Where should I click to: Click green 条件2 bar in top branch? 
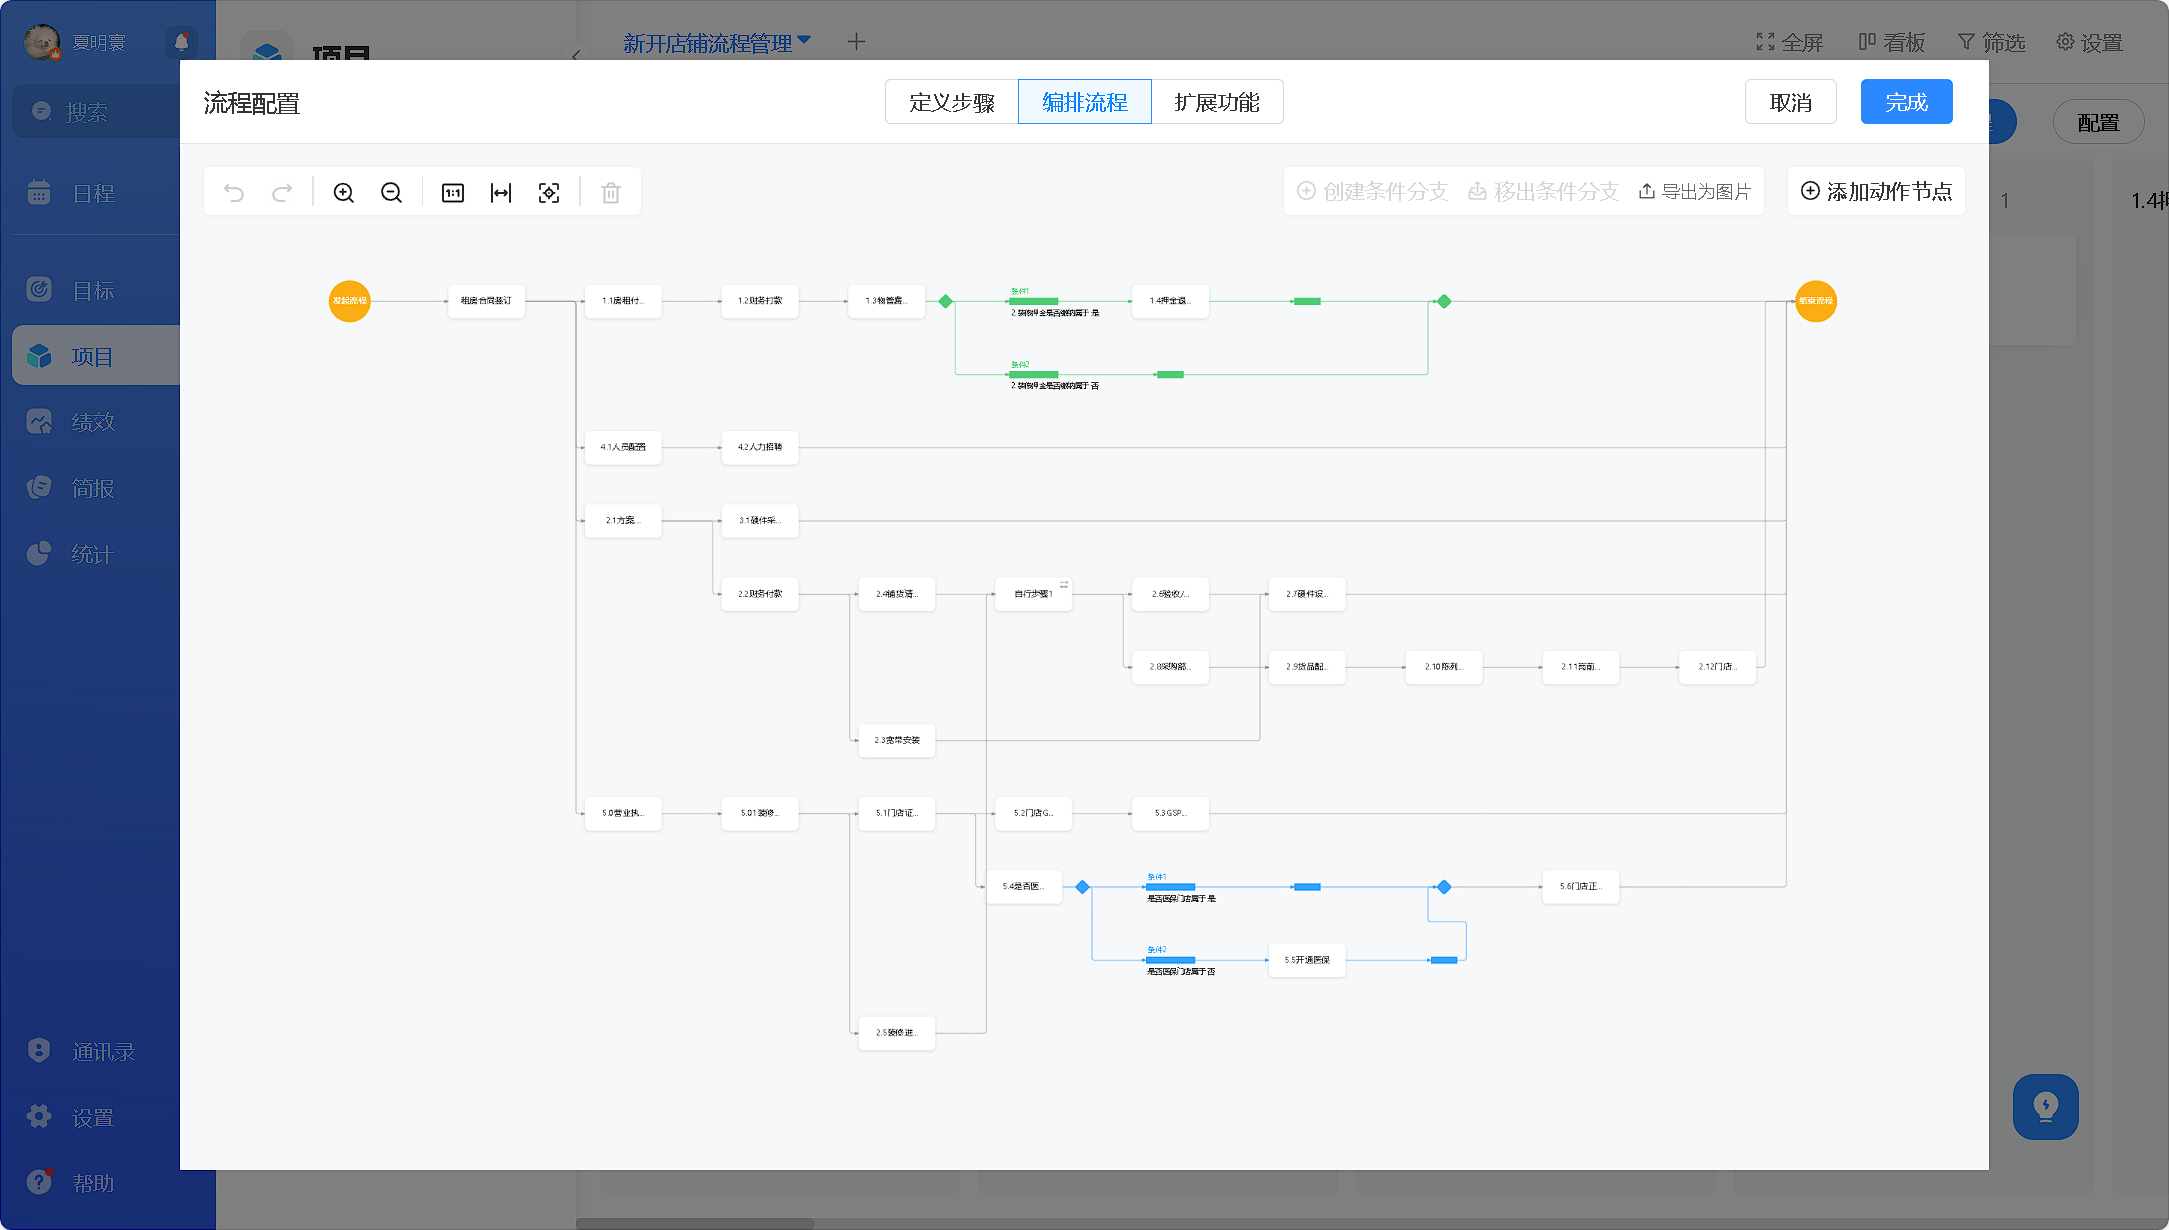[x=1034, y=374]
